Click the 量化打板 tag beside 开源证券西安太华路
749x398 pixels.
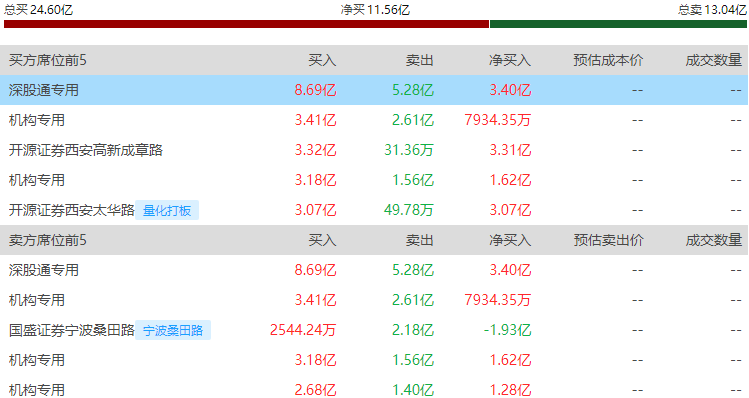pyautogui.click(x=167, y=210)
